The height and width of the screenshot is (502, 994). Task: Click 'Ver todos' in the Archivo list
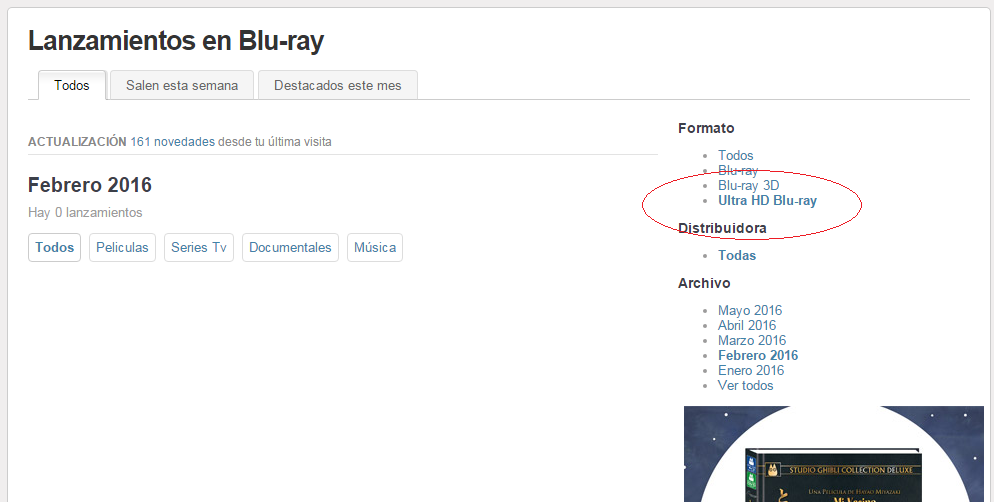pos(745,385)
